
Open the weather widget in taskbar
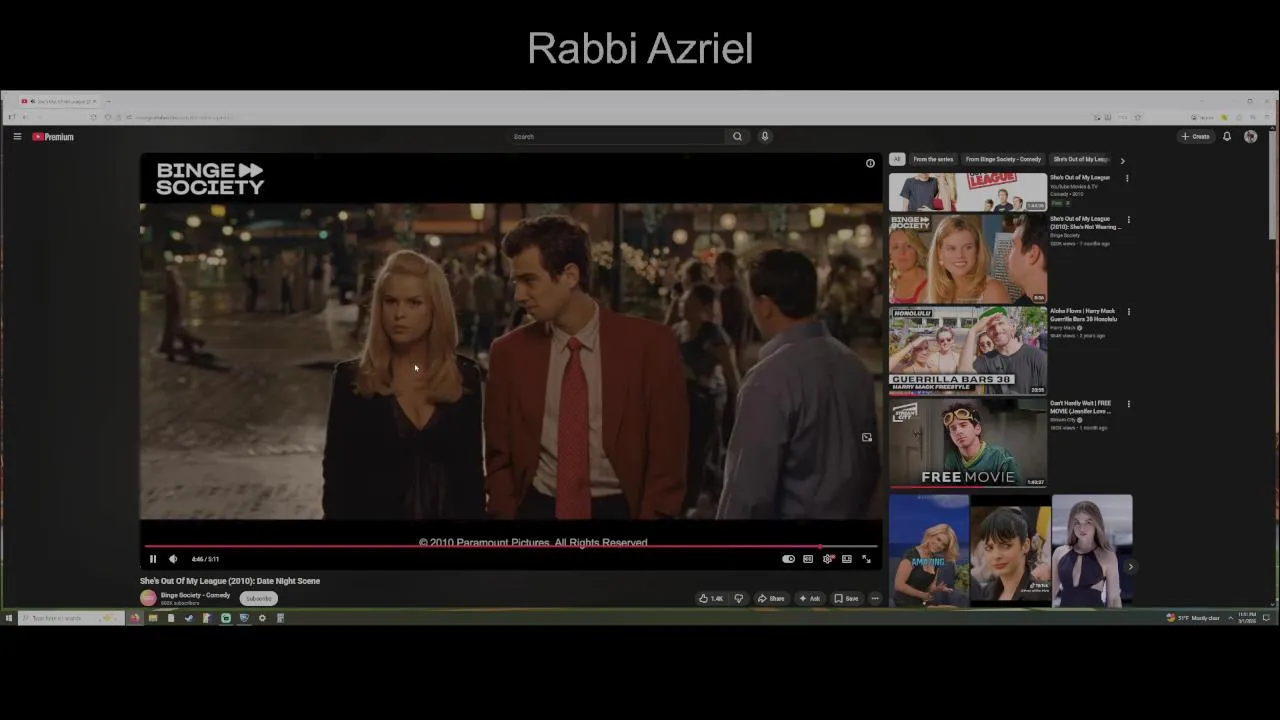click(x=1193, y=618)
